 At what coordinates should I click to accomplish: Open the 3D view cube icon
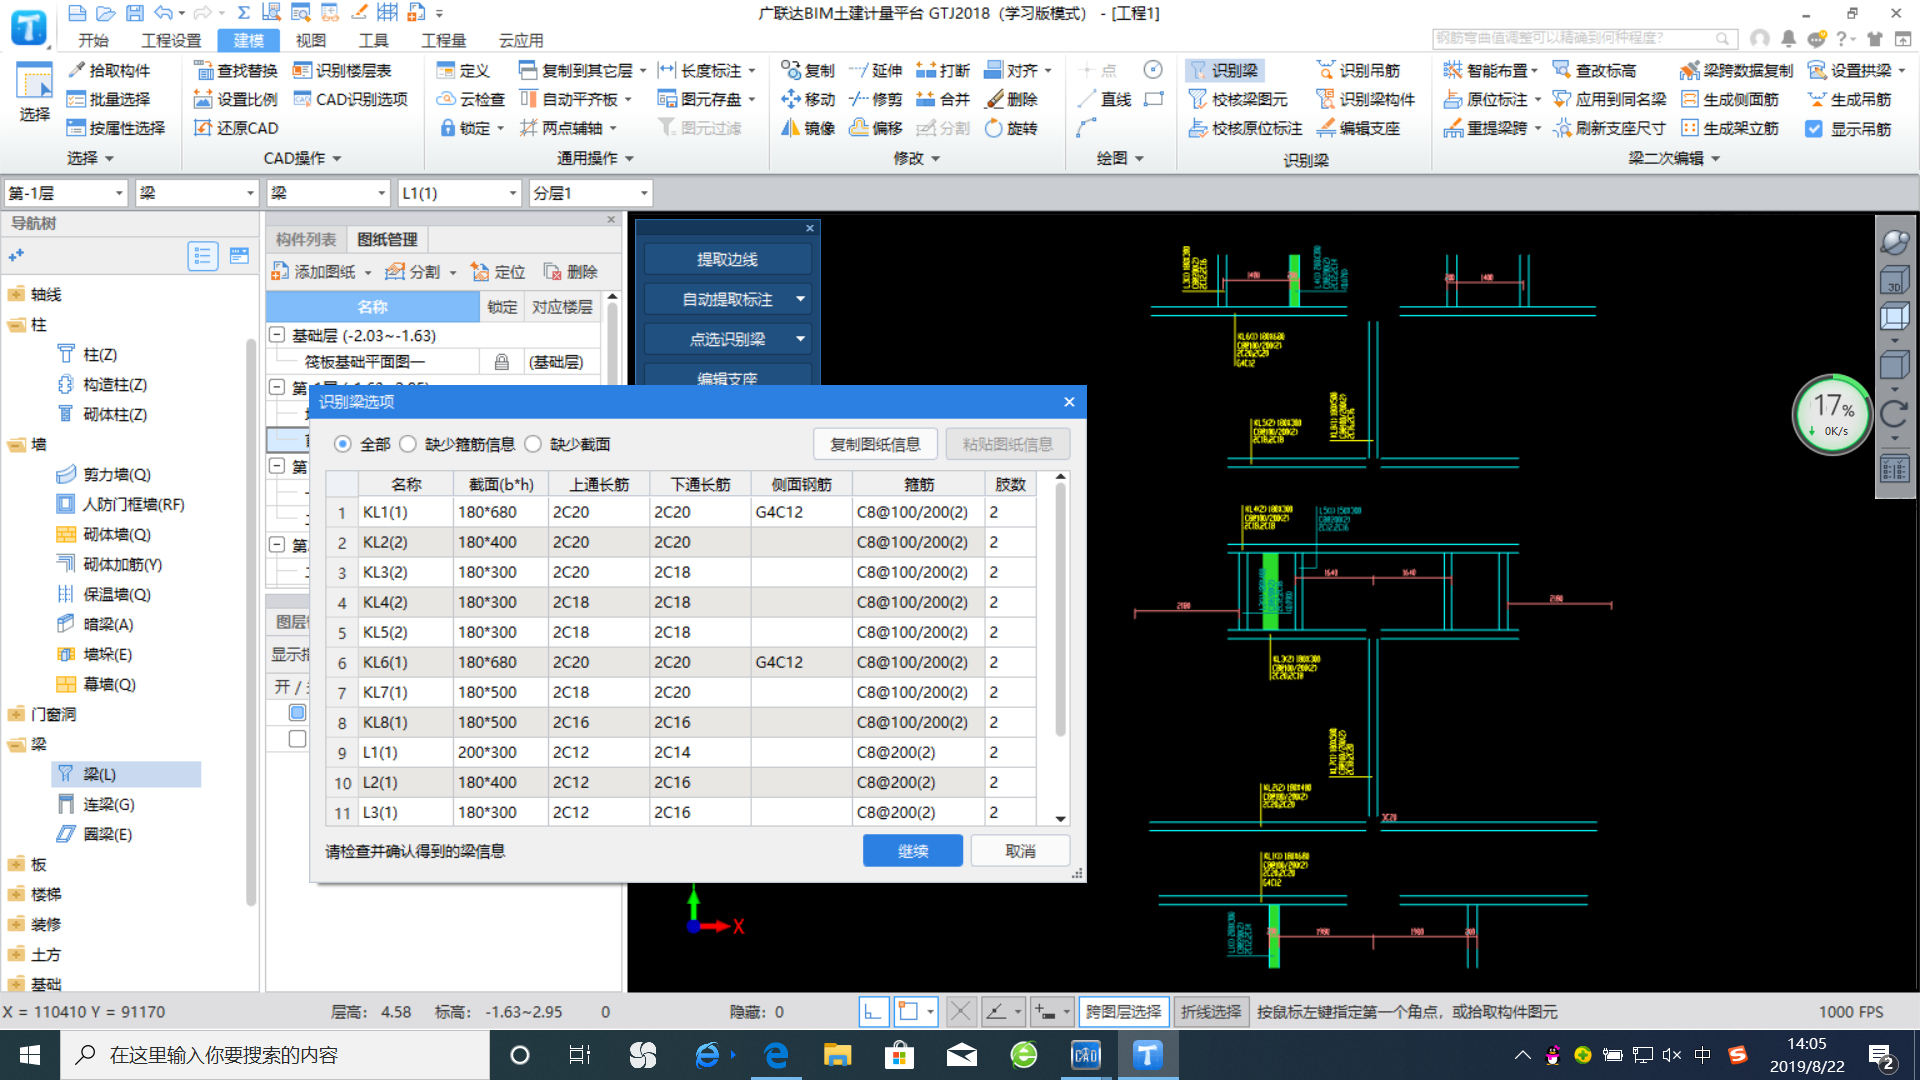coord(1895,281)
